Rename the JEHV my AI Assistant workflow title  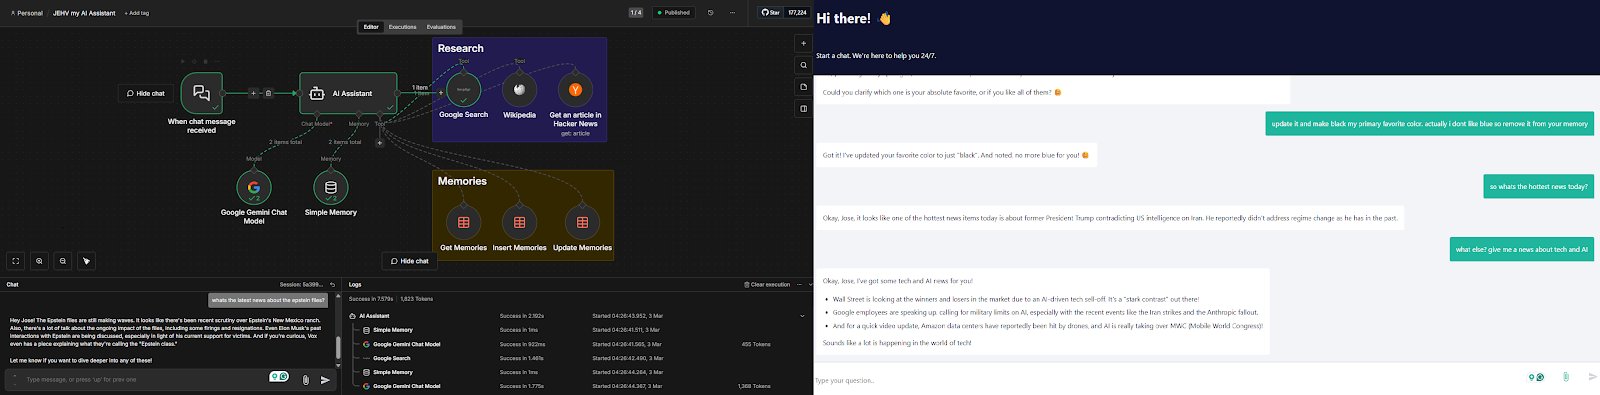click(x=84, y=13)
